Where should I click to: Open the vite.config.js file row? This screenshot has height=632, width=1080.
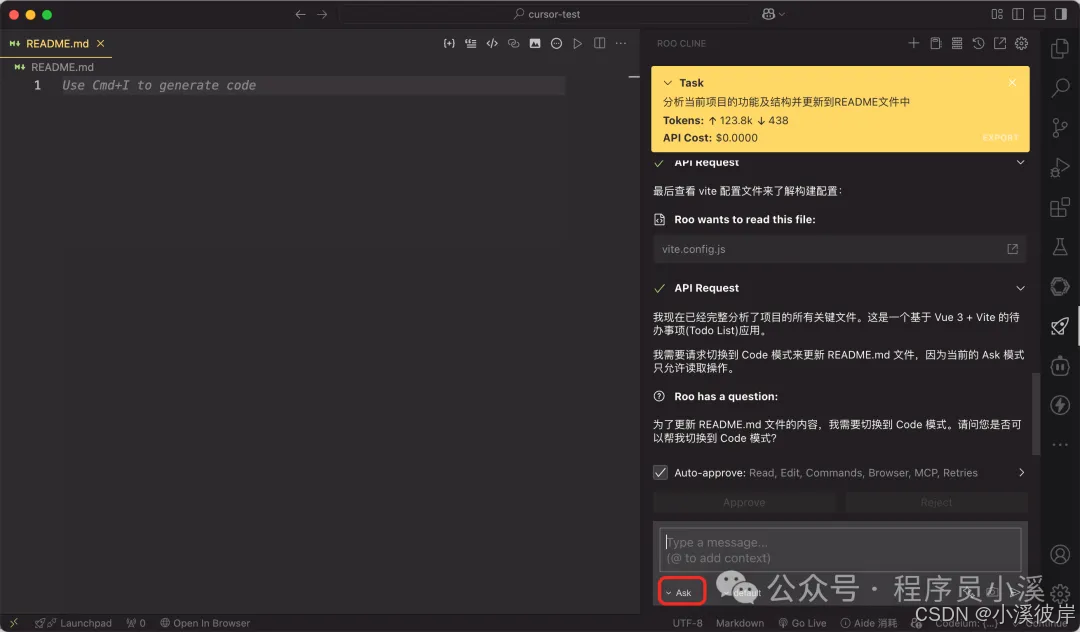[x=840, y=249]
